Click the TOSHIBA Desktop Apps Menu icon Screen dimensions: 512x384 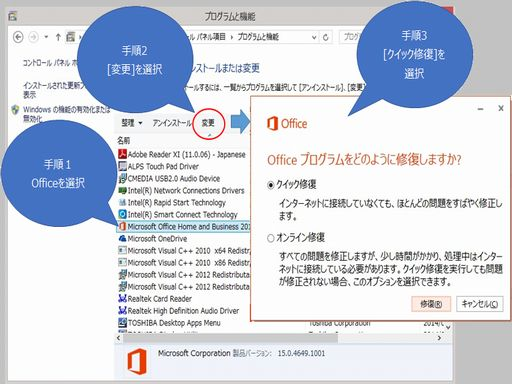(x=122, y=322)
